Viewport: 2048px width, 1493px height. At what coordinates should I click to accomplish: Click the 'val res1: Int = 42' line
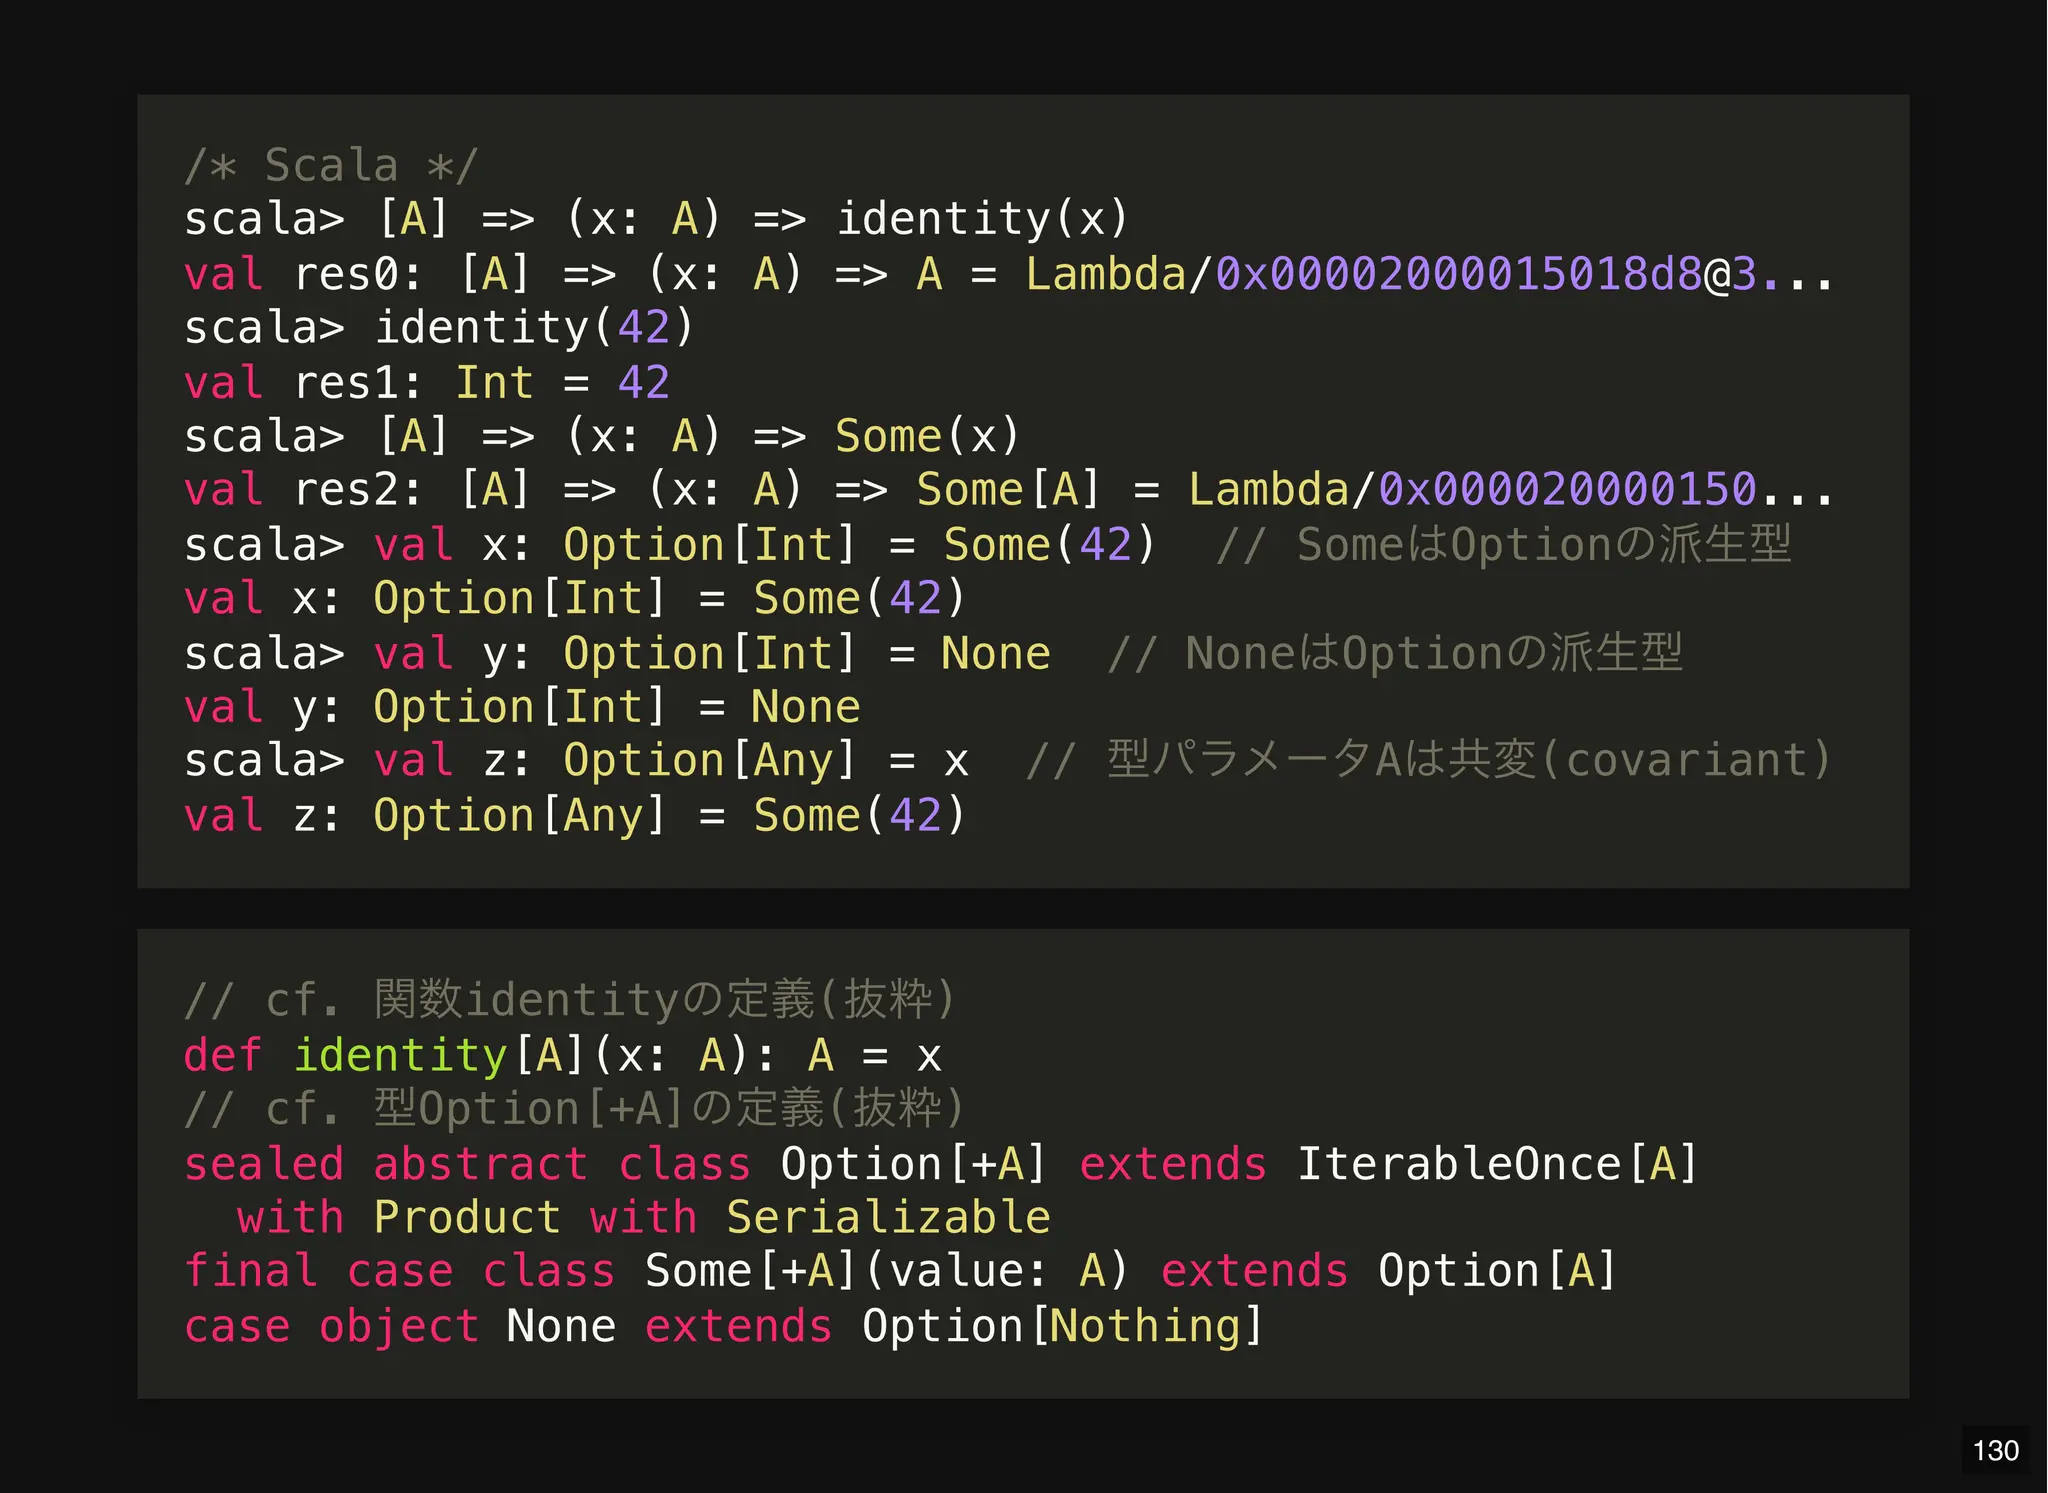[427, 382]
